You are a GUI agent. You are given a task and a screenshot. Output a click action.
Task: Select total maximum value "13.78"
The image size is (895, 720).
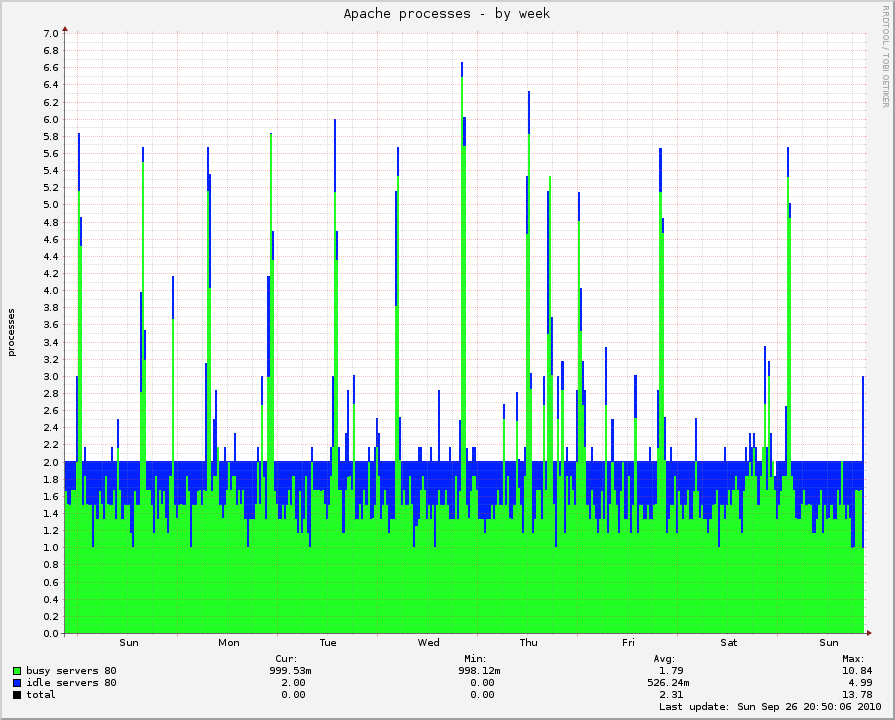tap(857, 695)
